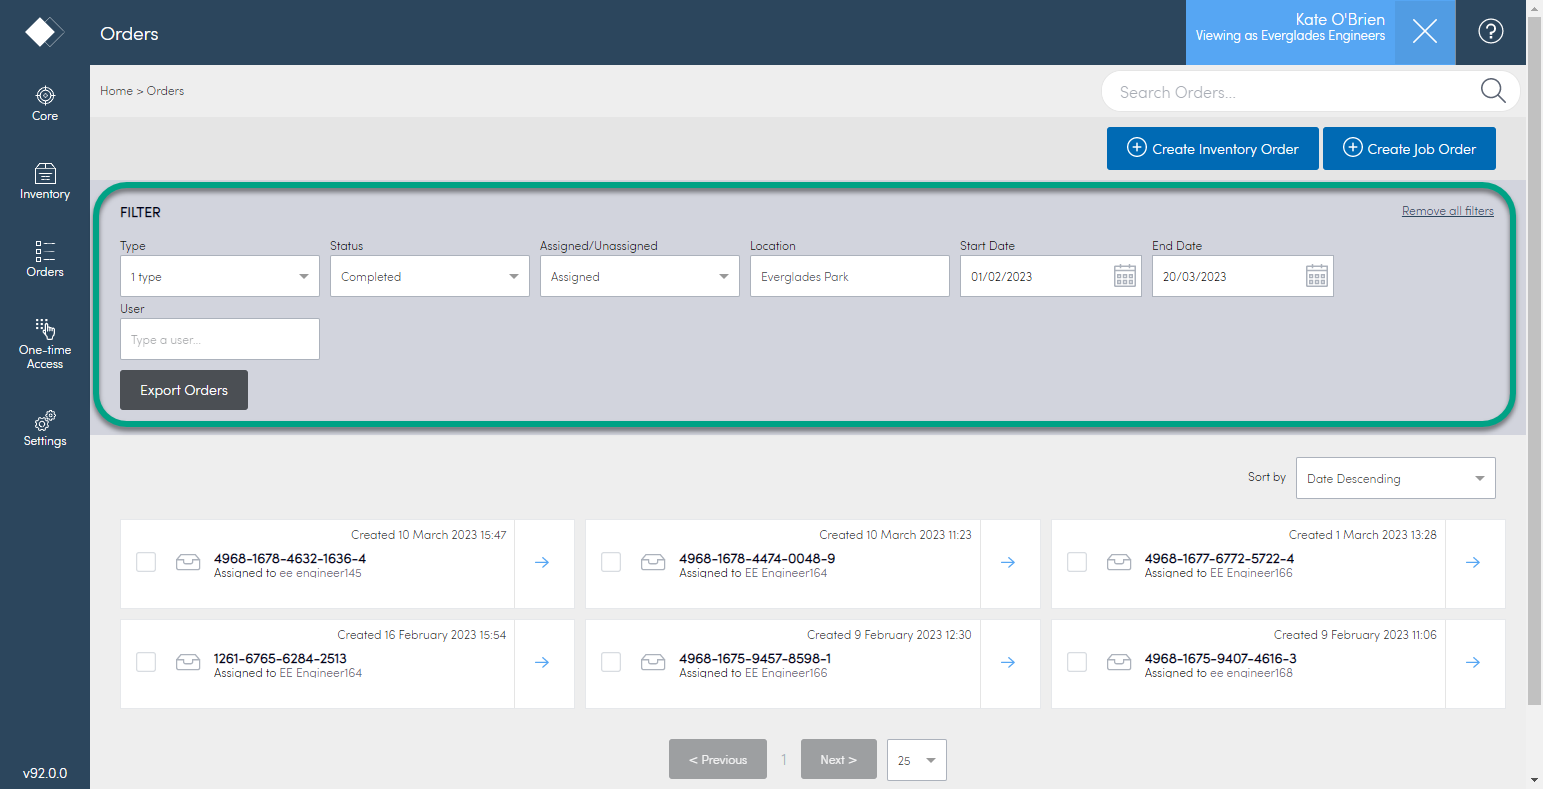Select the checkbox for order 4968-1675-9457-8598-1
1543x789 pixels.
pos(611,662)
